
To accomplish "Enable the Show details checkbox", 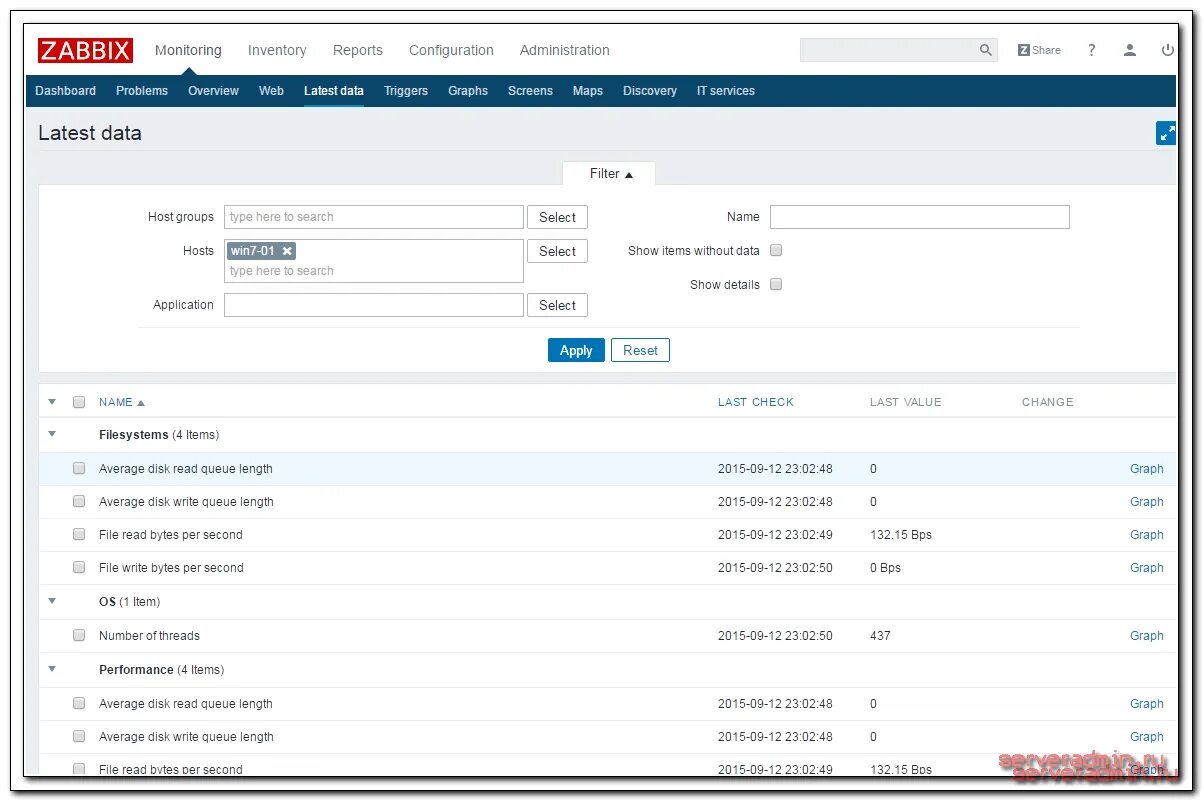I will pos(776,284).
